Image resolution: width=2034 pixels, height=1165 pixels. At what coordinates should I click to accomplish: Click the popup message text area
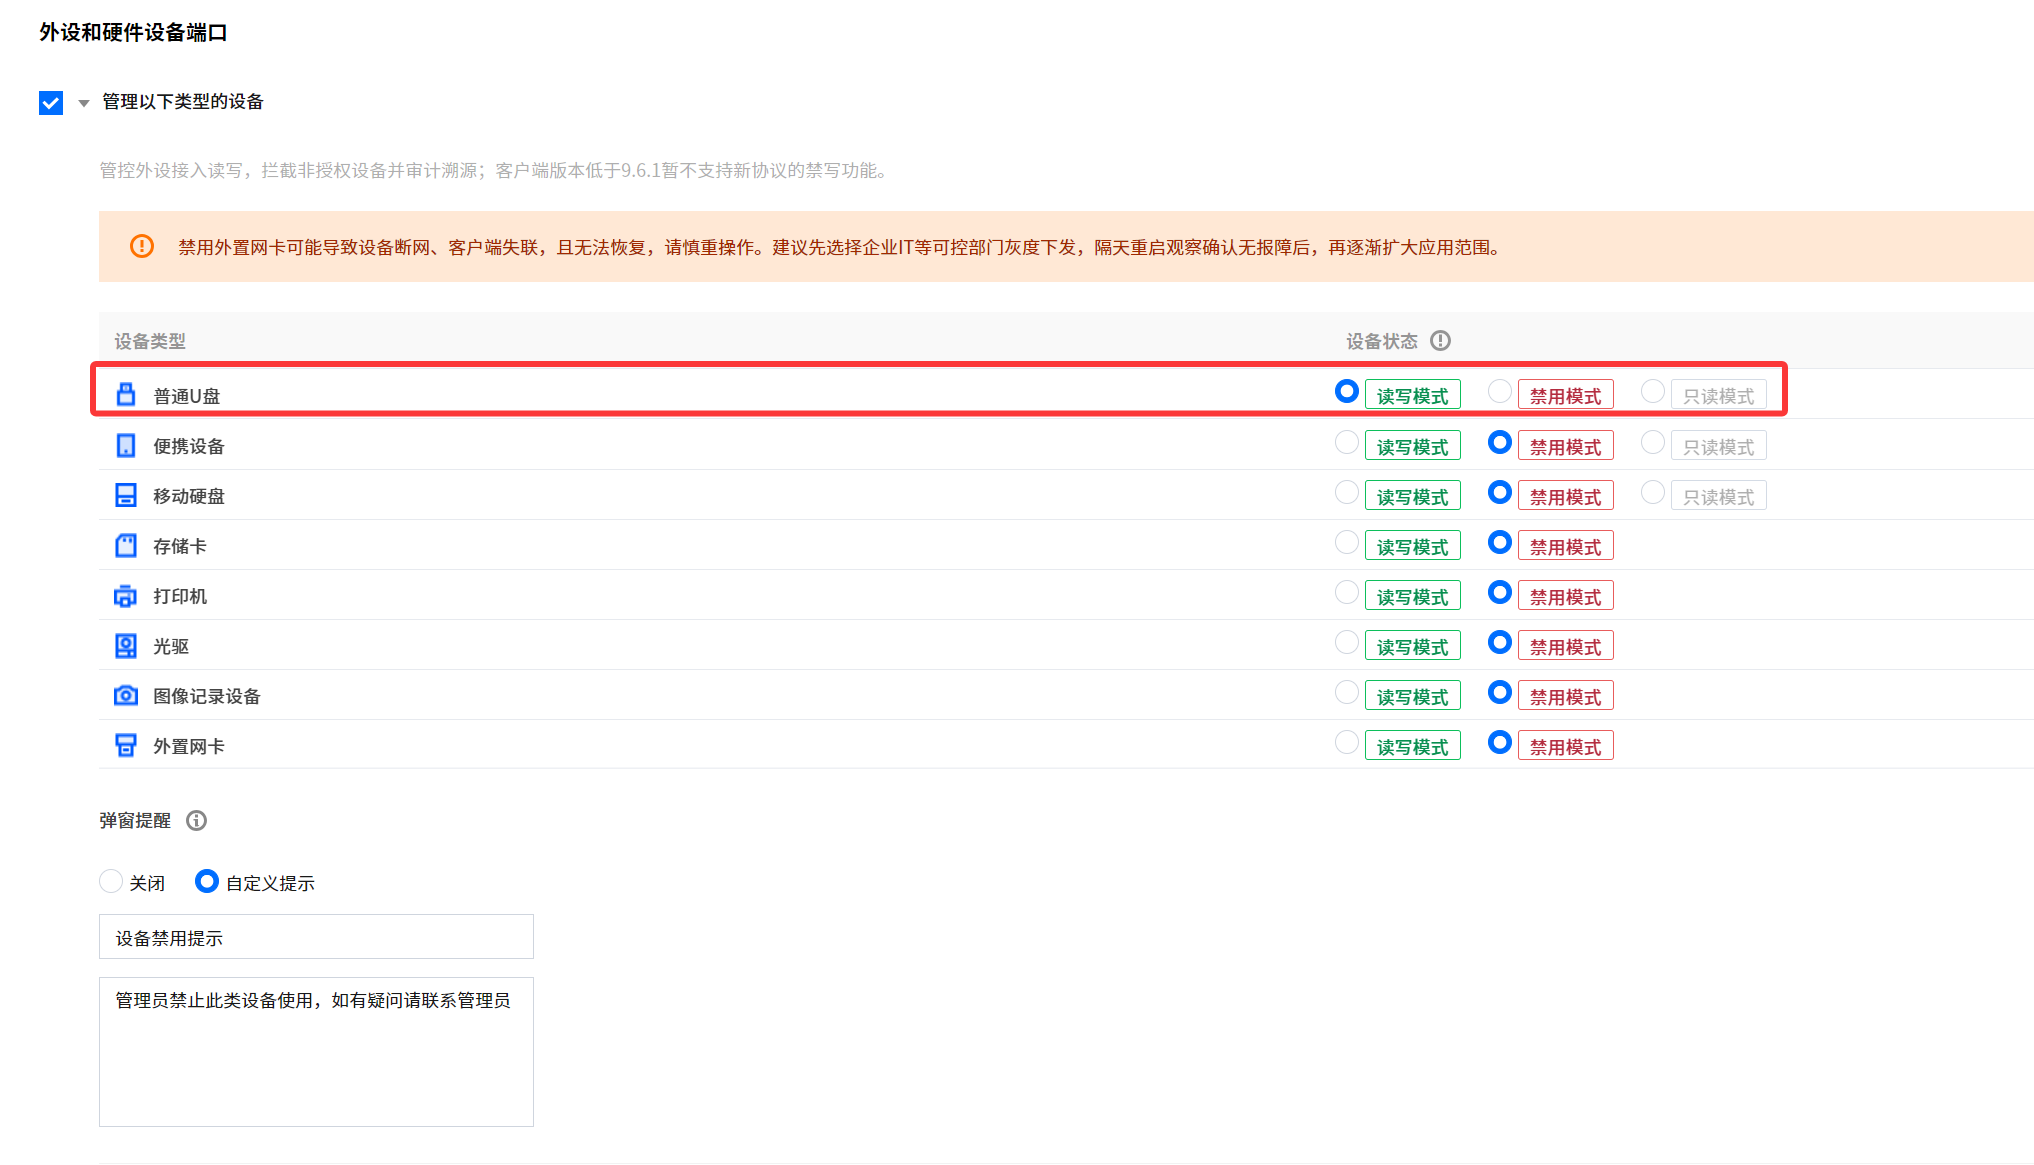coord(316,1051)
